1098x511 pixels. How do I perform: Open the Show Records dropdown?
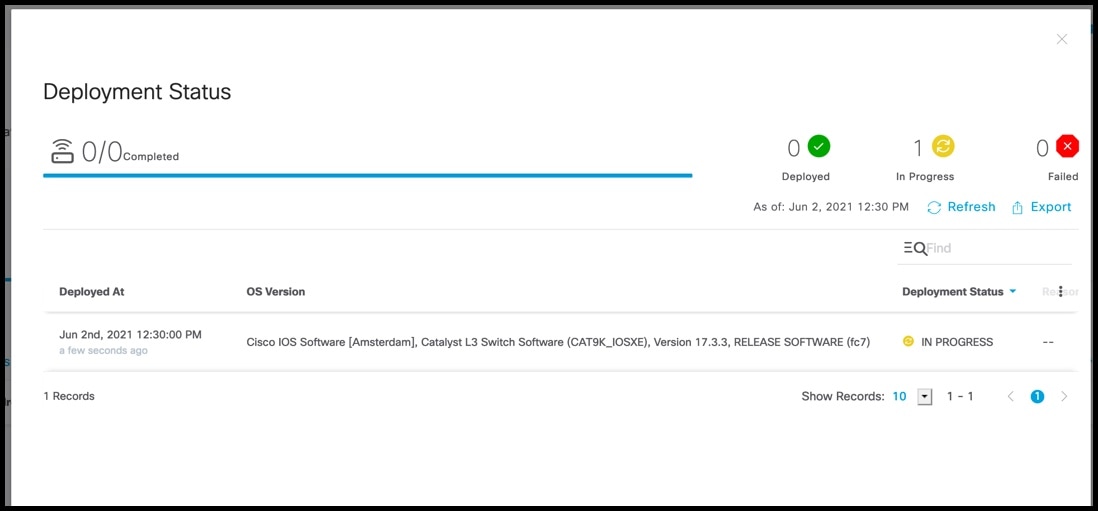pyautogui.click(x=924, y=397)
